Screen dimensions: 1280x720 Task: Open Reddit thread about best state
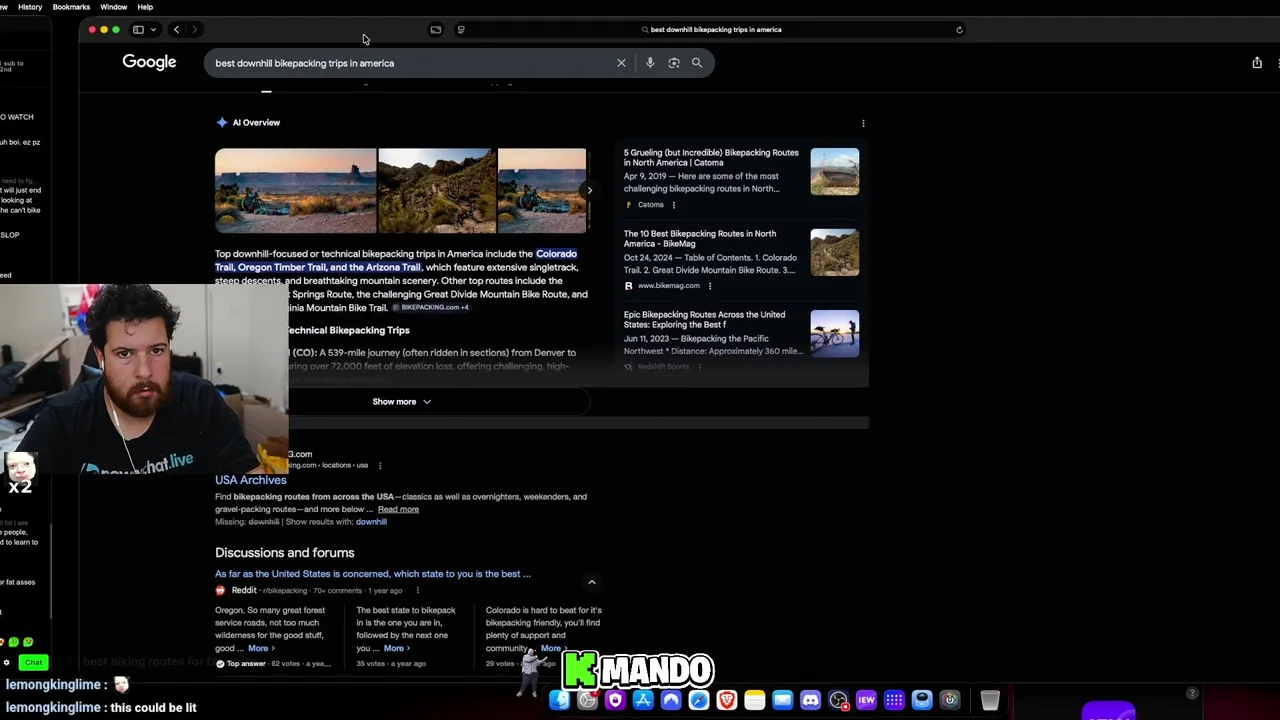point(373,574)
